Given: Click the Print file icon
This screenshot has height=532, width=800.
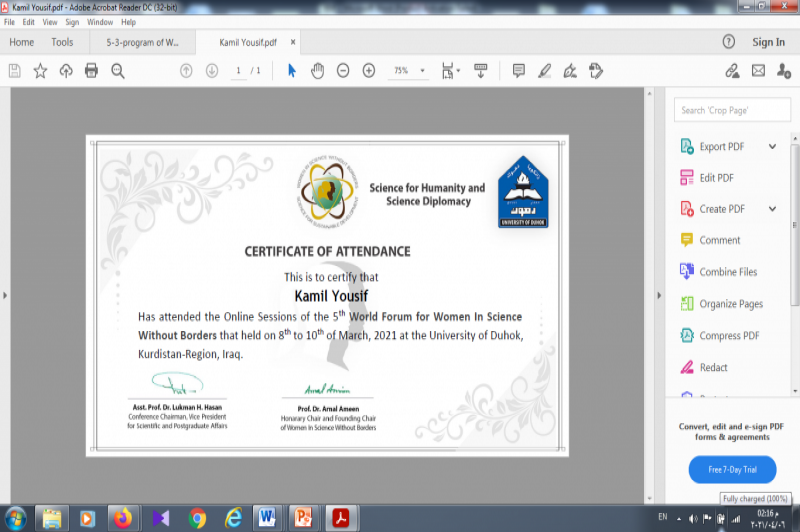Looking at the screenshot, I should point(92,71).
